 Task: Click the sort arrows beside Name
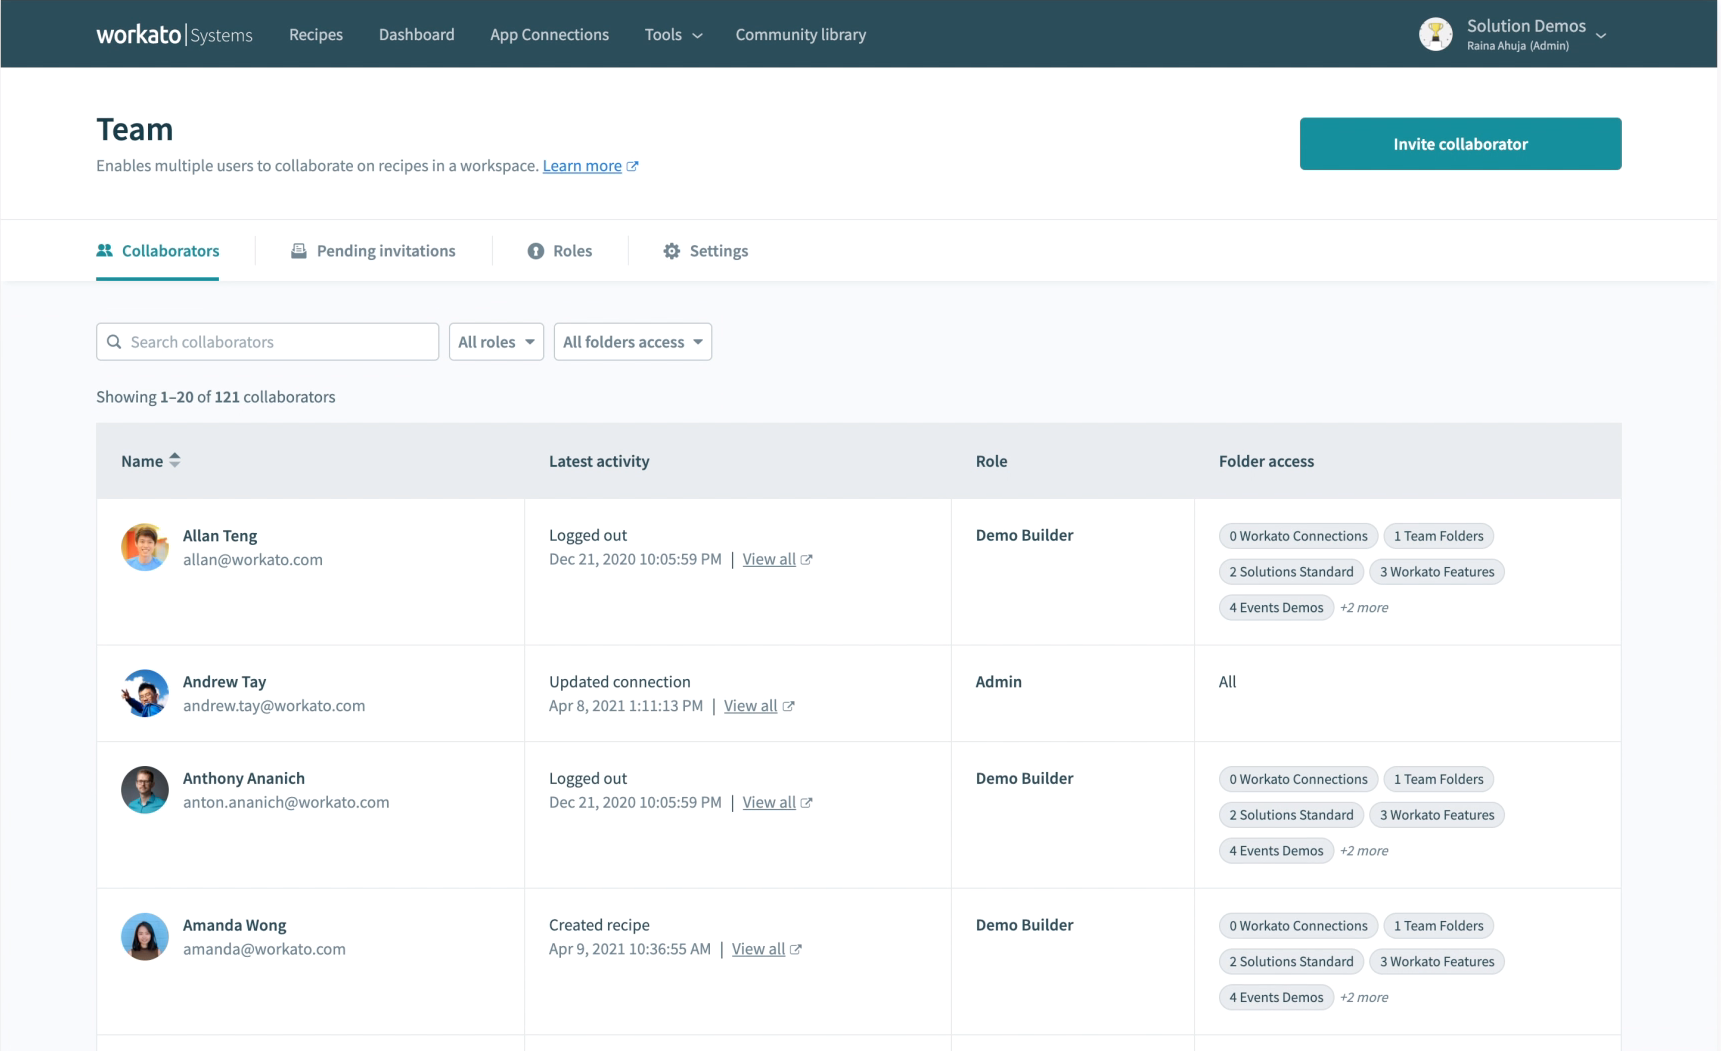(175, 460)
